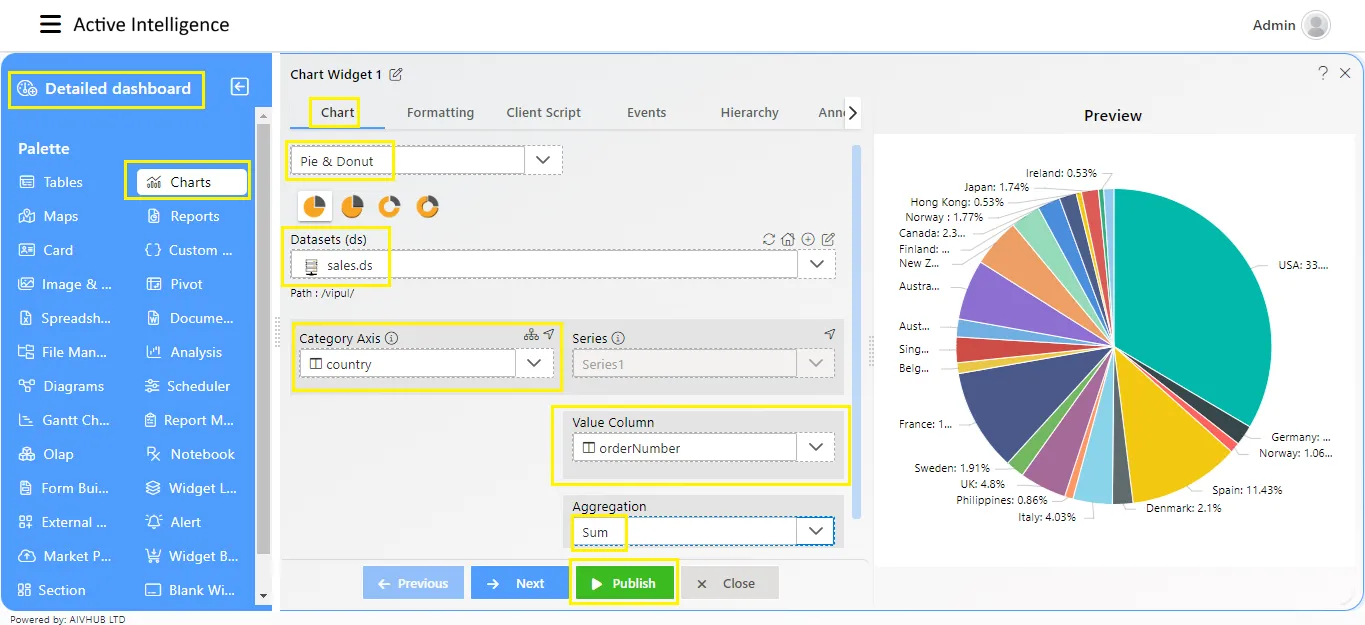
Task: Open the hamburger menu beside Active Intelligence
Action: click(50, 25)
